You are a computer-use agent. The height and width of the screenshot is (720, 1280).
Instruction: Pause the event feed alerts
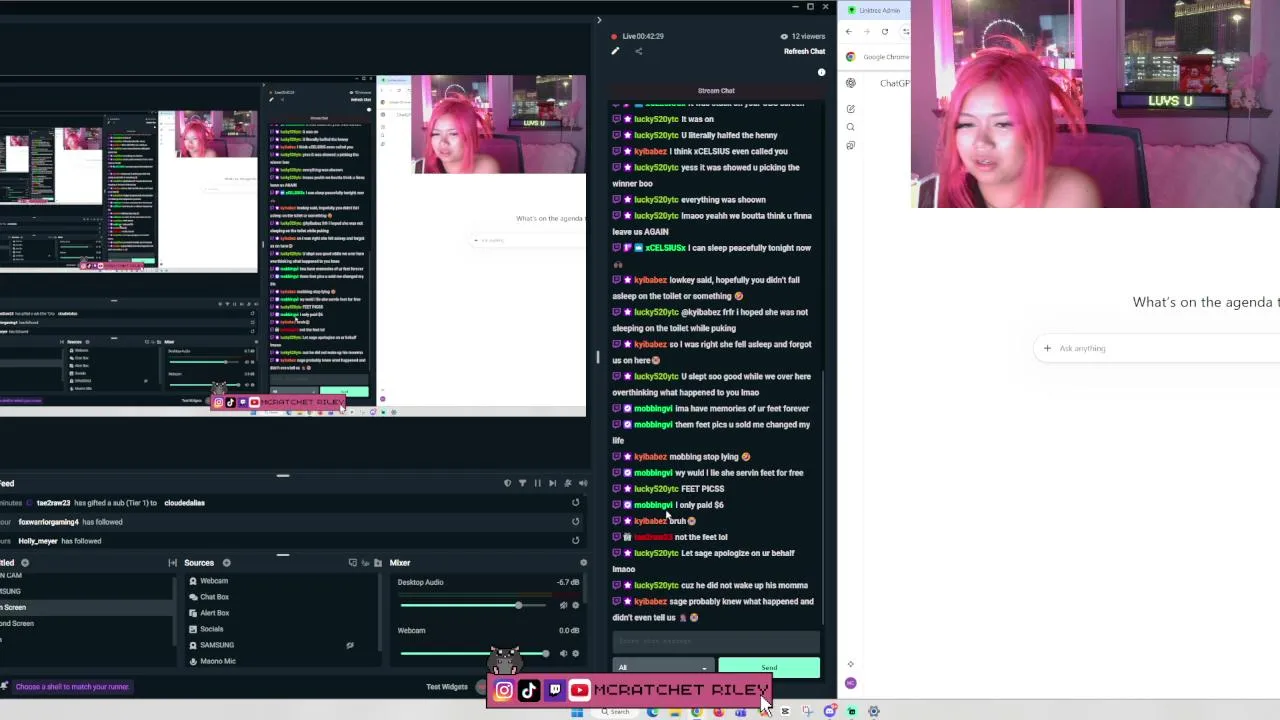pos(537,483)
